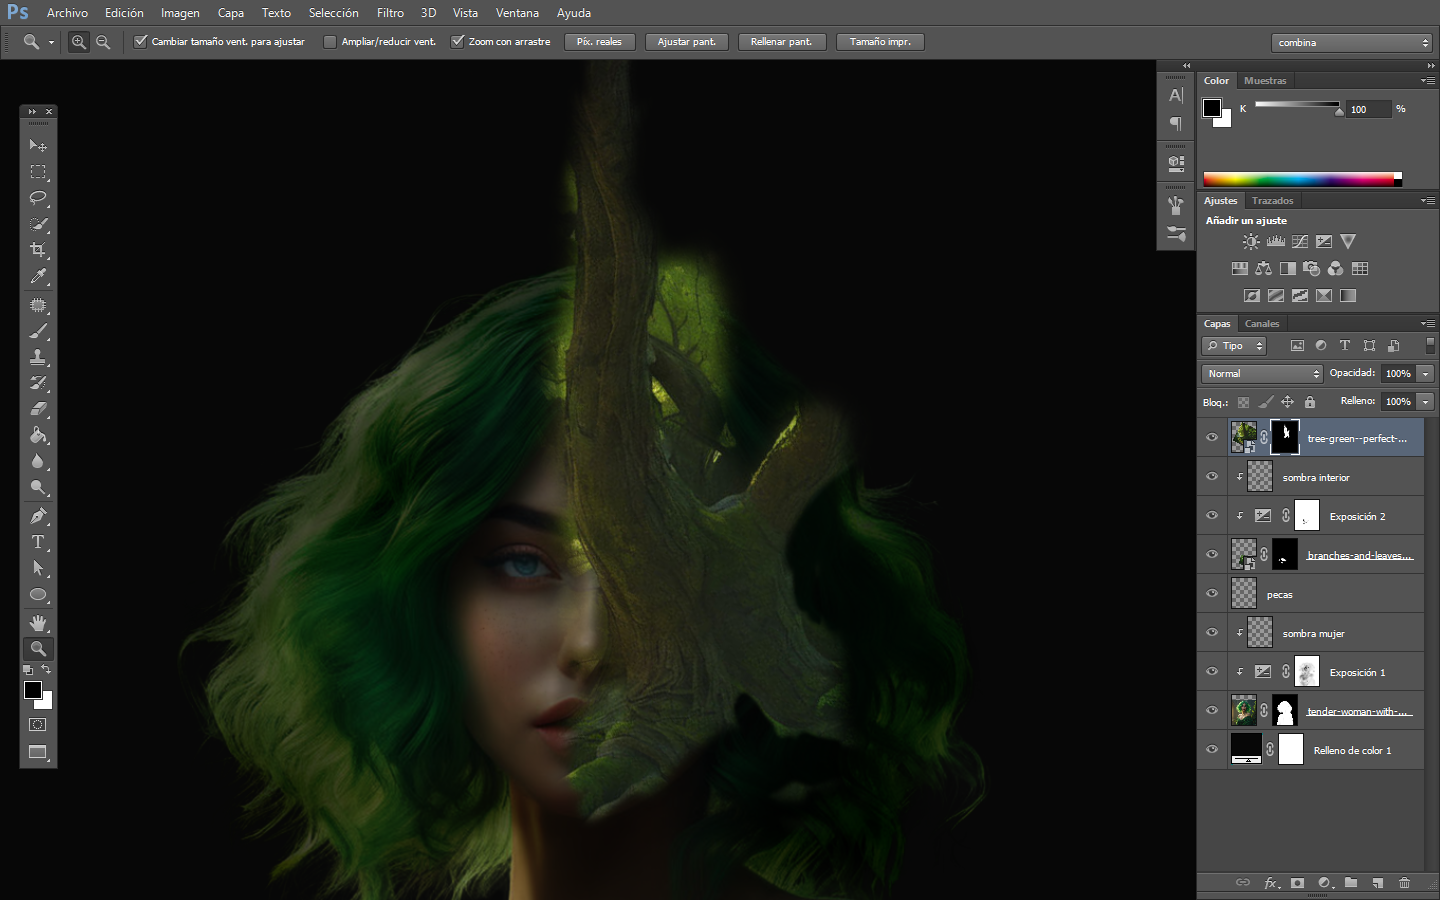The image size is (1440, 900).
Task: Select the Dodge tool
Action: point(38,488)
